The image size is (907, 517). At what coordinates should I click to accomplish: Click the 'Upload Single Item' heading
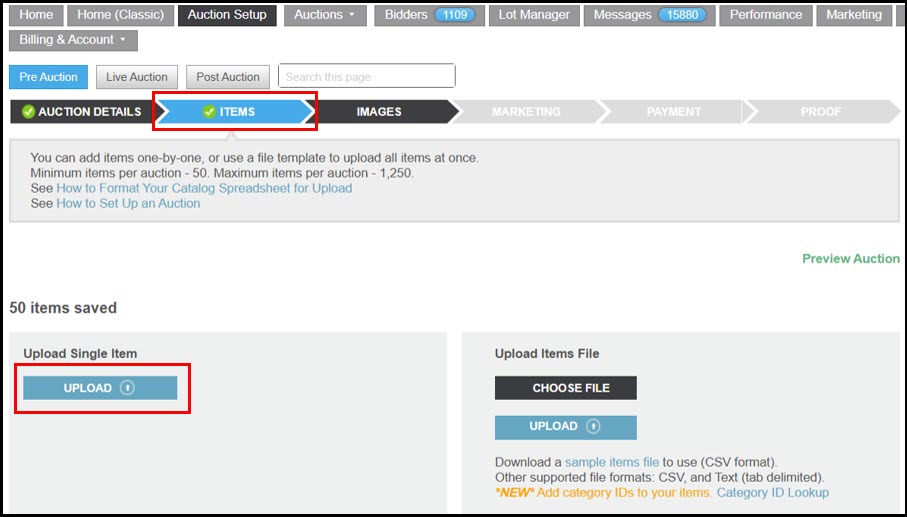(x=80, y=353)
